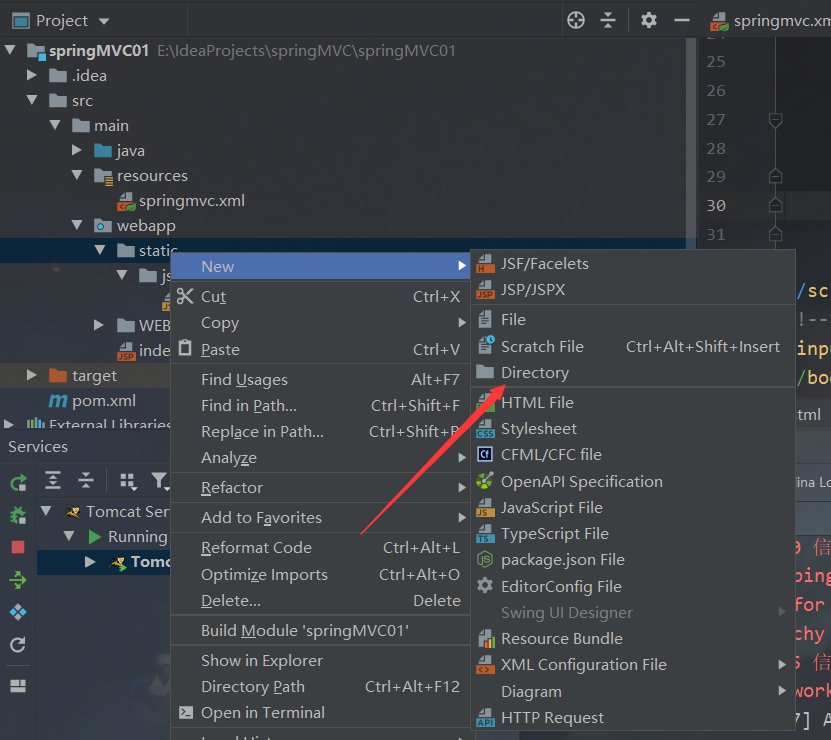Choose Paste from the context menu

click(320, 349)
